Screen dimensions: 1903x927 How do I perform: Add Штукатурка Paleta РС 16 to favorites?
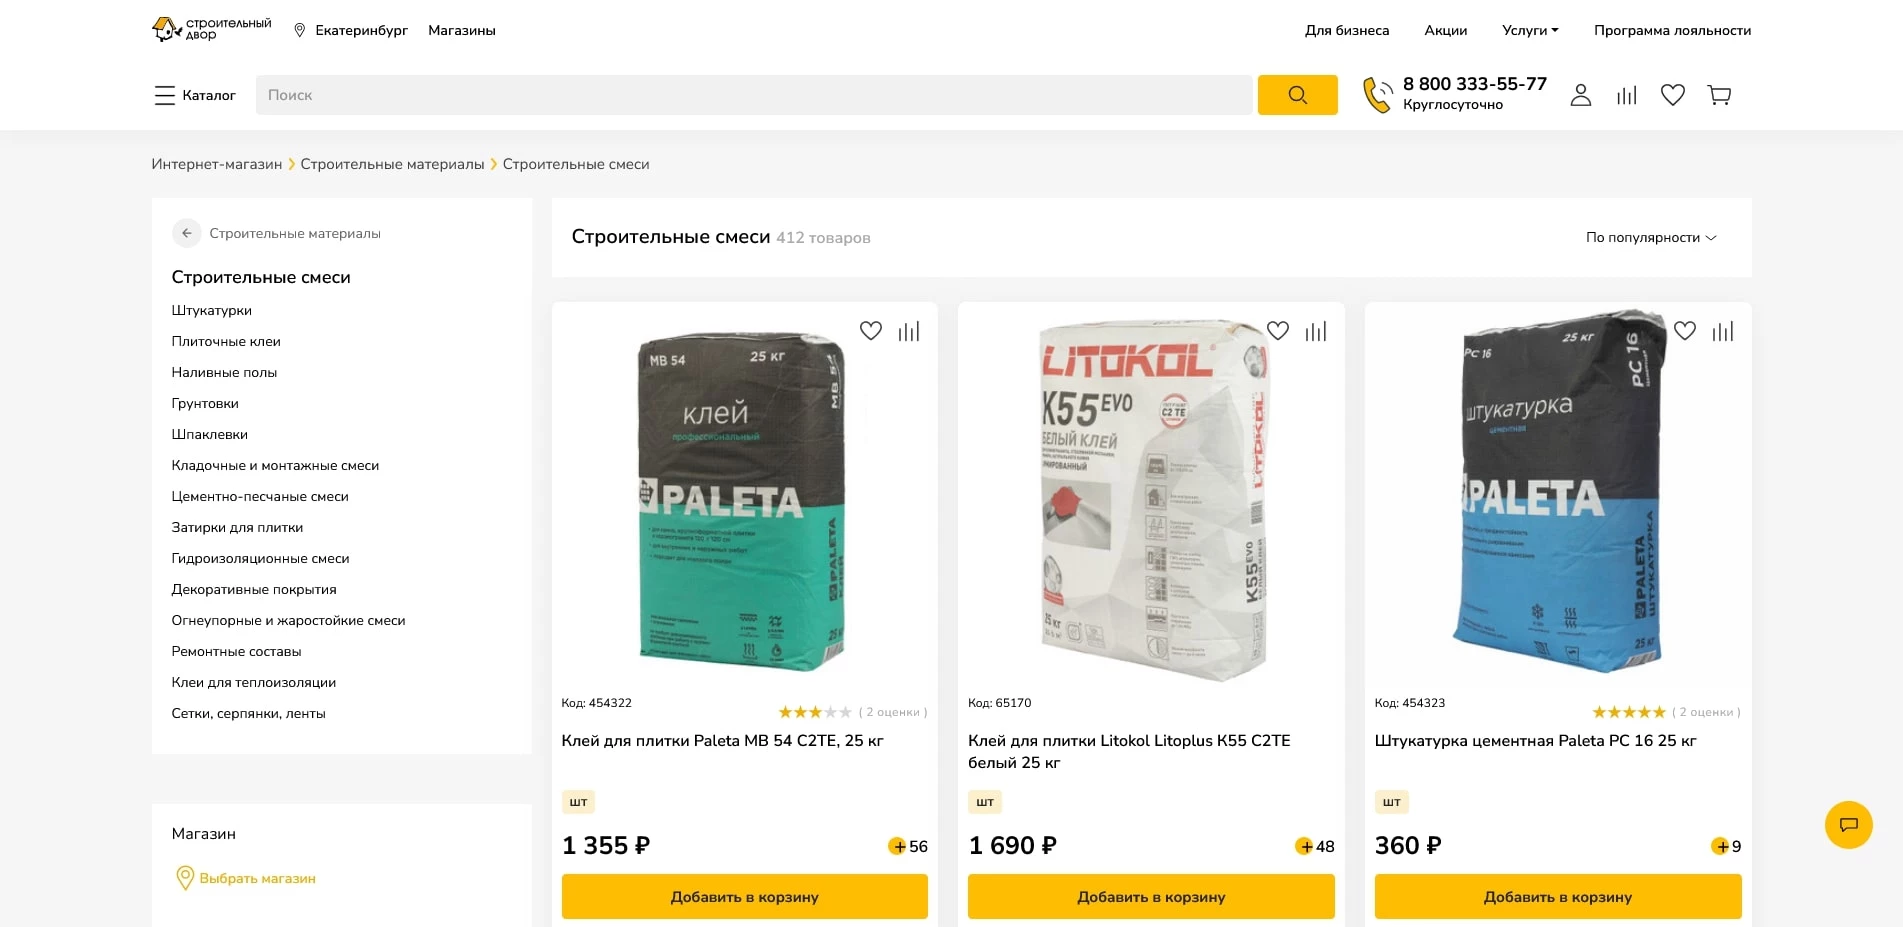(x=1685, y=330)
